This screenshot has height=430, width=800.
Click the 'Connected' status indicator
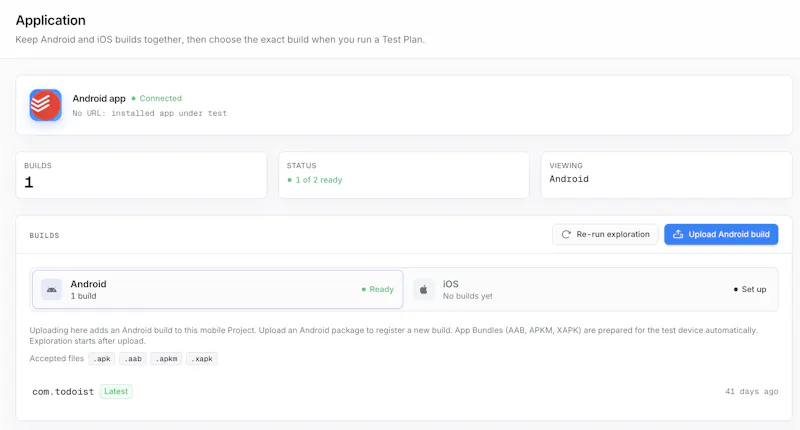[x=157, y=98]
